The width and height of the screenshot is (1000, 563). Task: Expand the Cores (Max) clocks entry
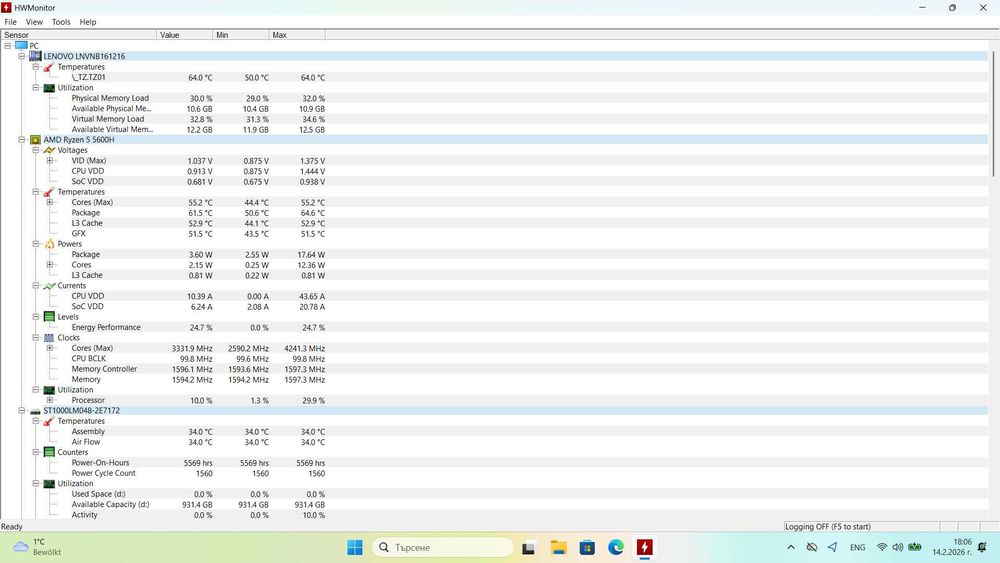50,348
